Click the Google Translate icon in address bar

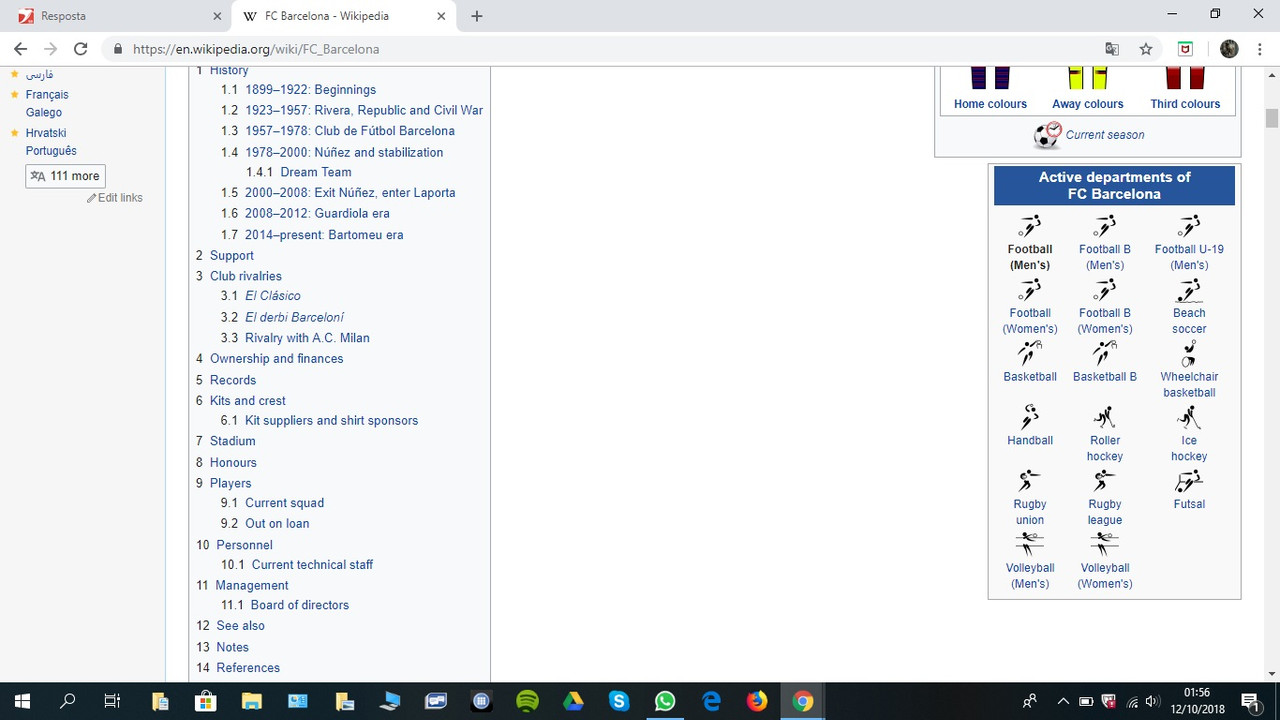click(x=1112, y=49)
